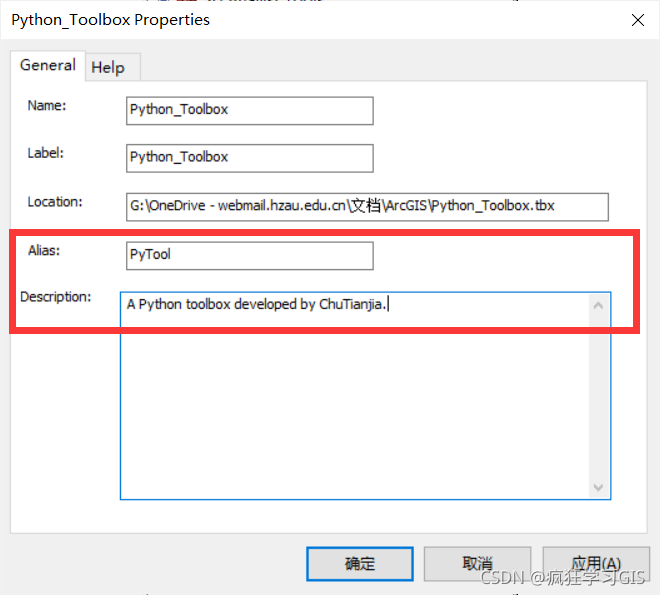Cancel with the 取消 button

click(477, 563)
